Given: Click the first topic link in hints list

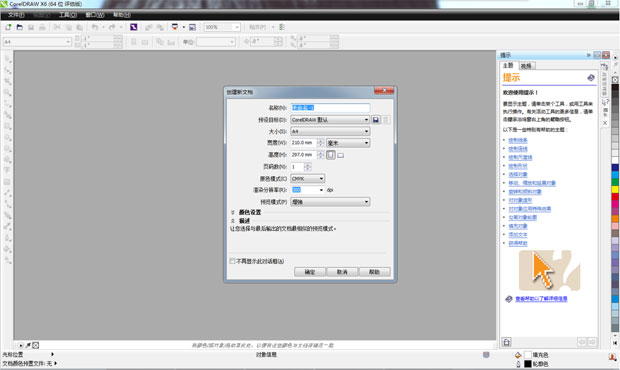Looking at the screenshot, I should (x=518, y=140).
